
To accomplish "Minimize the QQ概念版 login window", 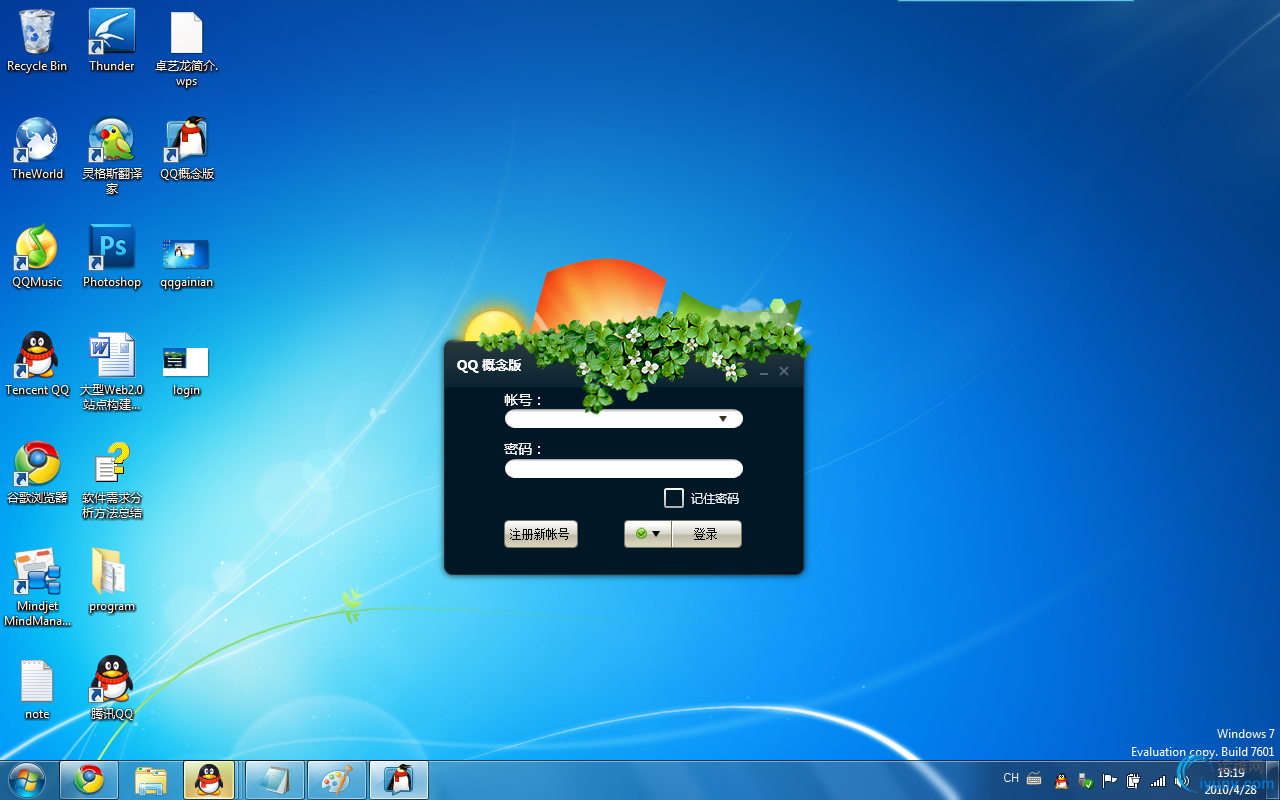I will coord(764,372).
